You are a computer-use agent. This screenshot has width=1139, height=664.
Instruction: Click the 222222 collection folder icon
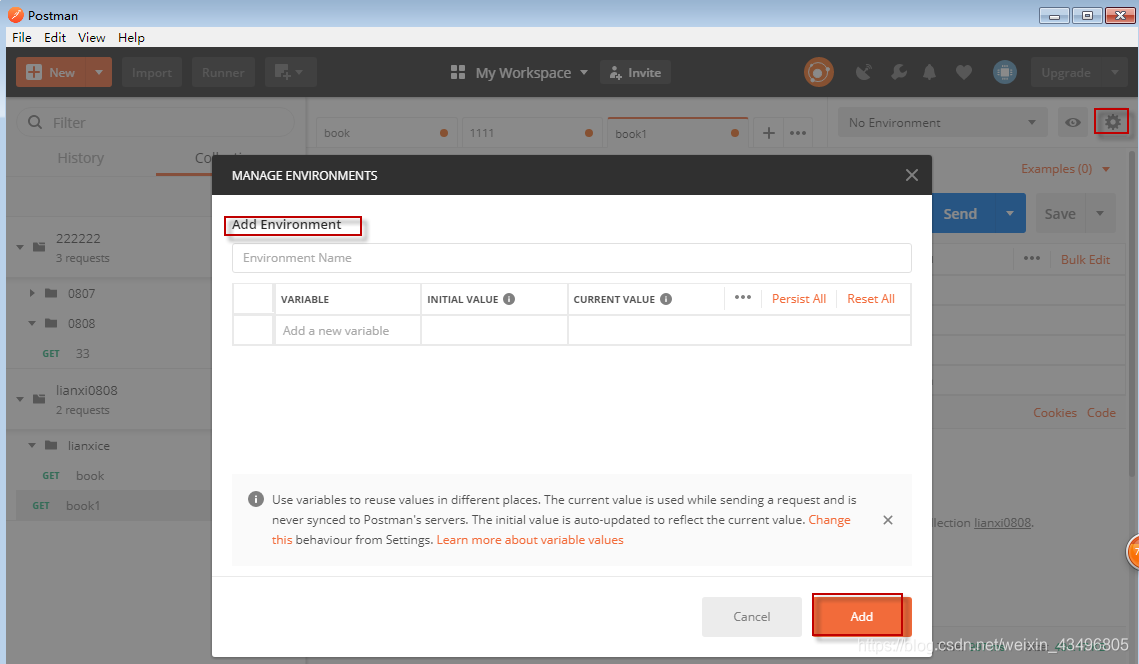39,247
